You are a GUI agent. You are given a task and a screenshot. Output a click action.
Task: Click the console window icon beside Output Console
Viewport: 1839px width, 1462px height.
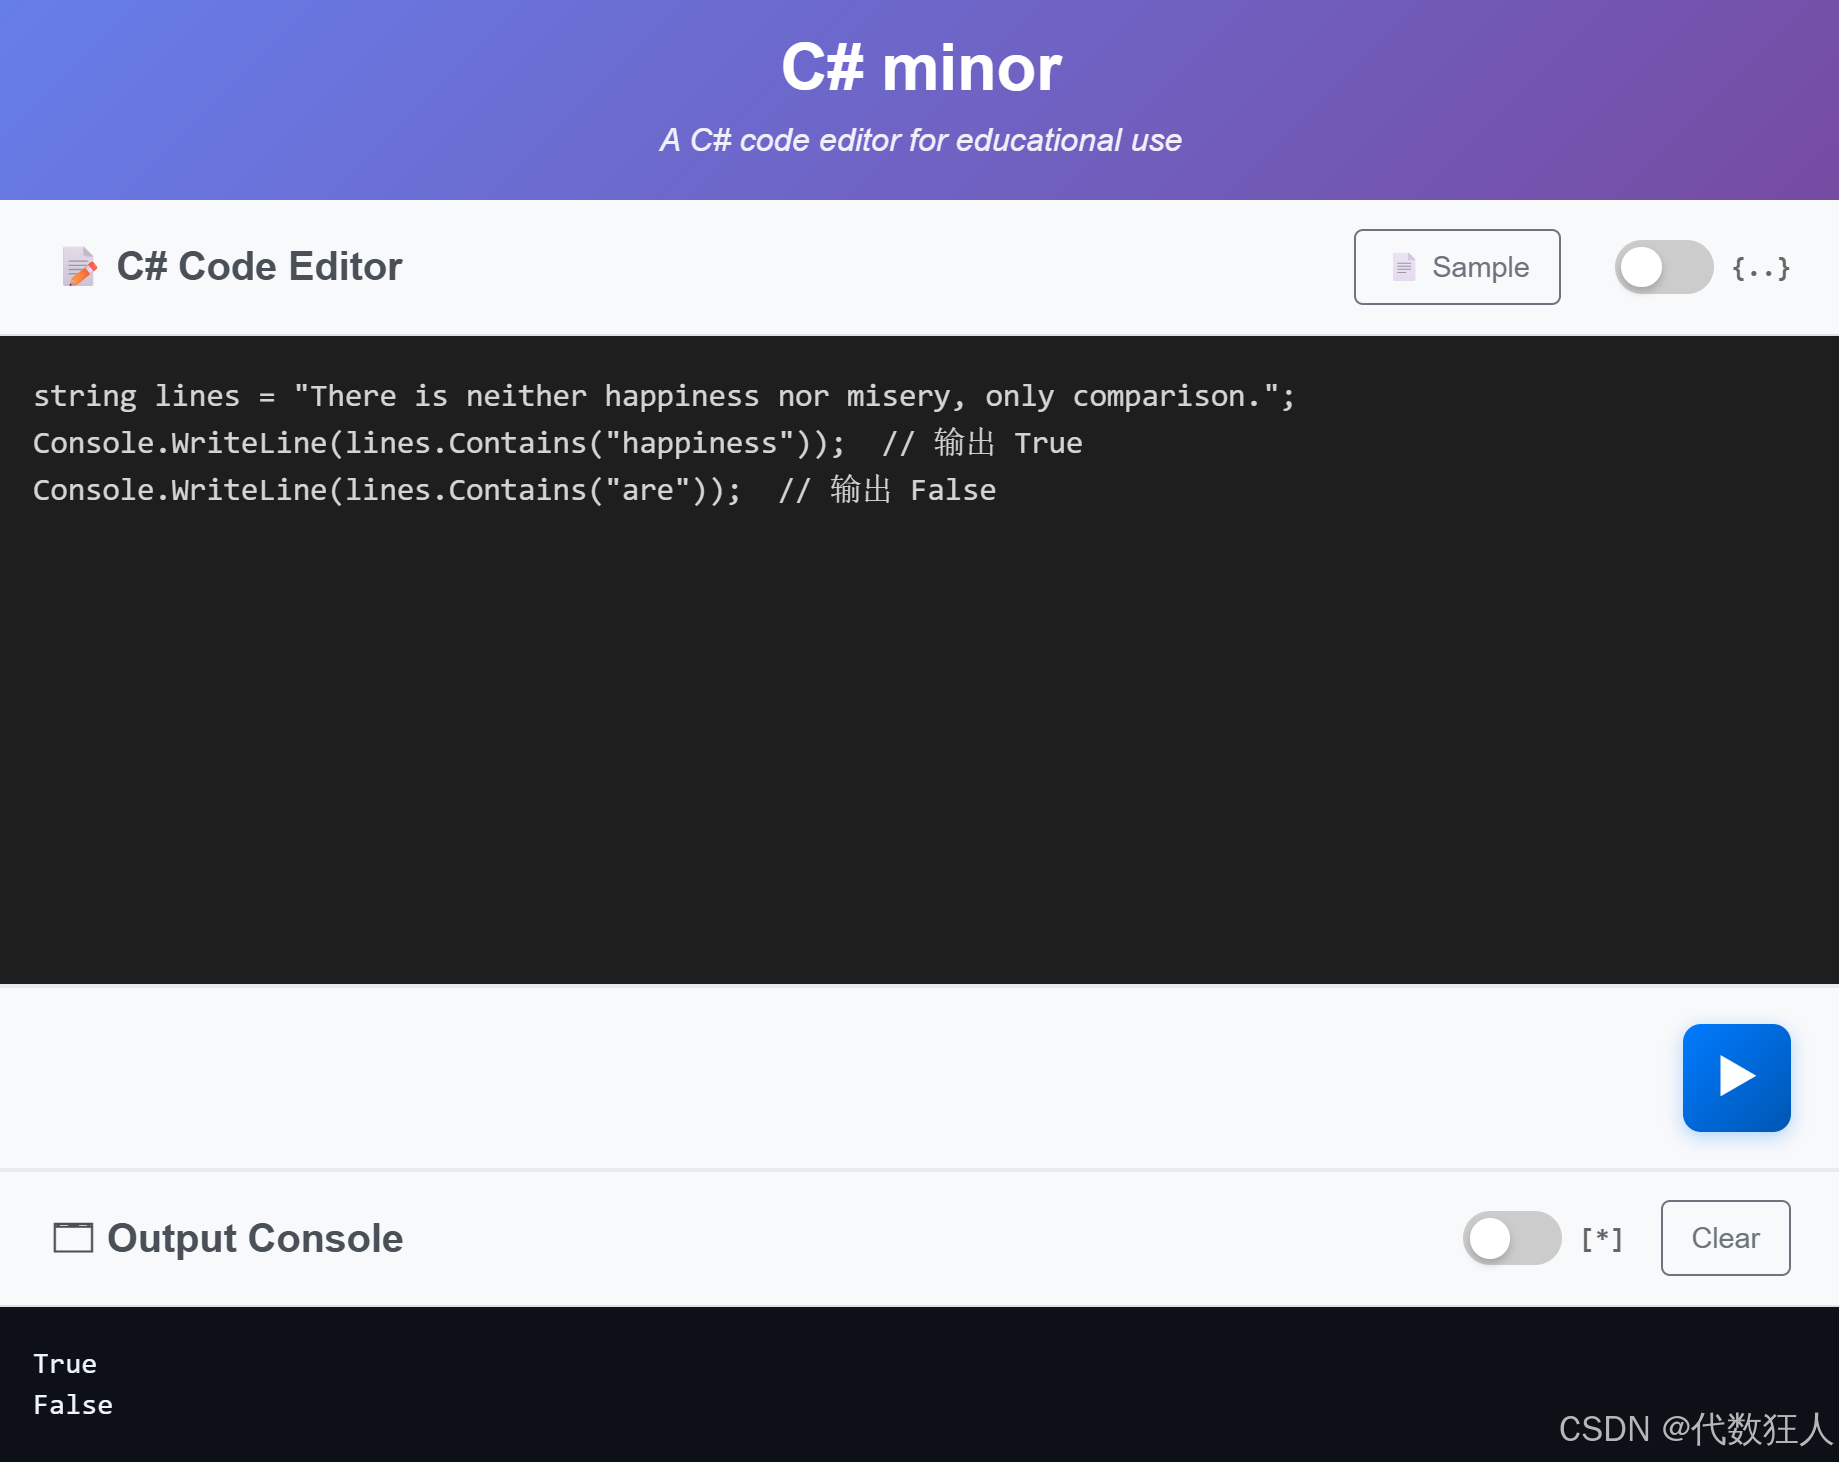click(x=73, y=1238)
